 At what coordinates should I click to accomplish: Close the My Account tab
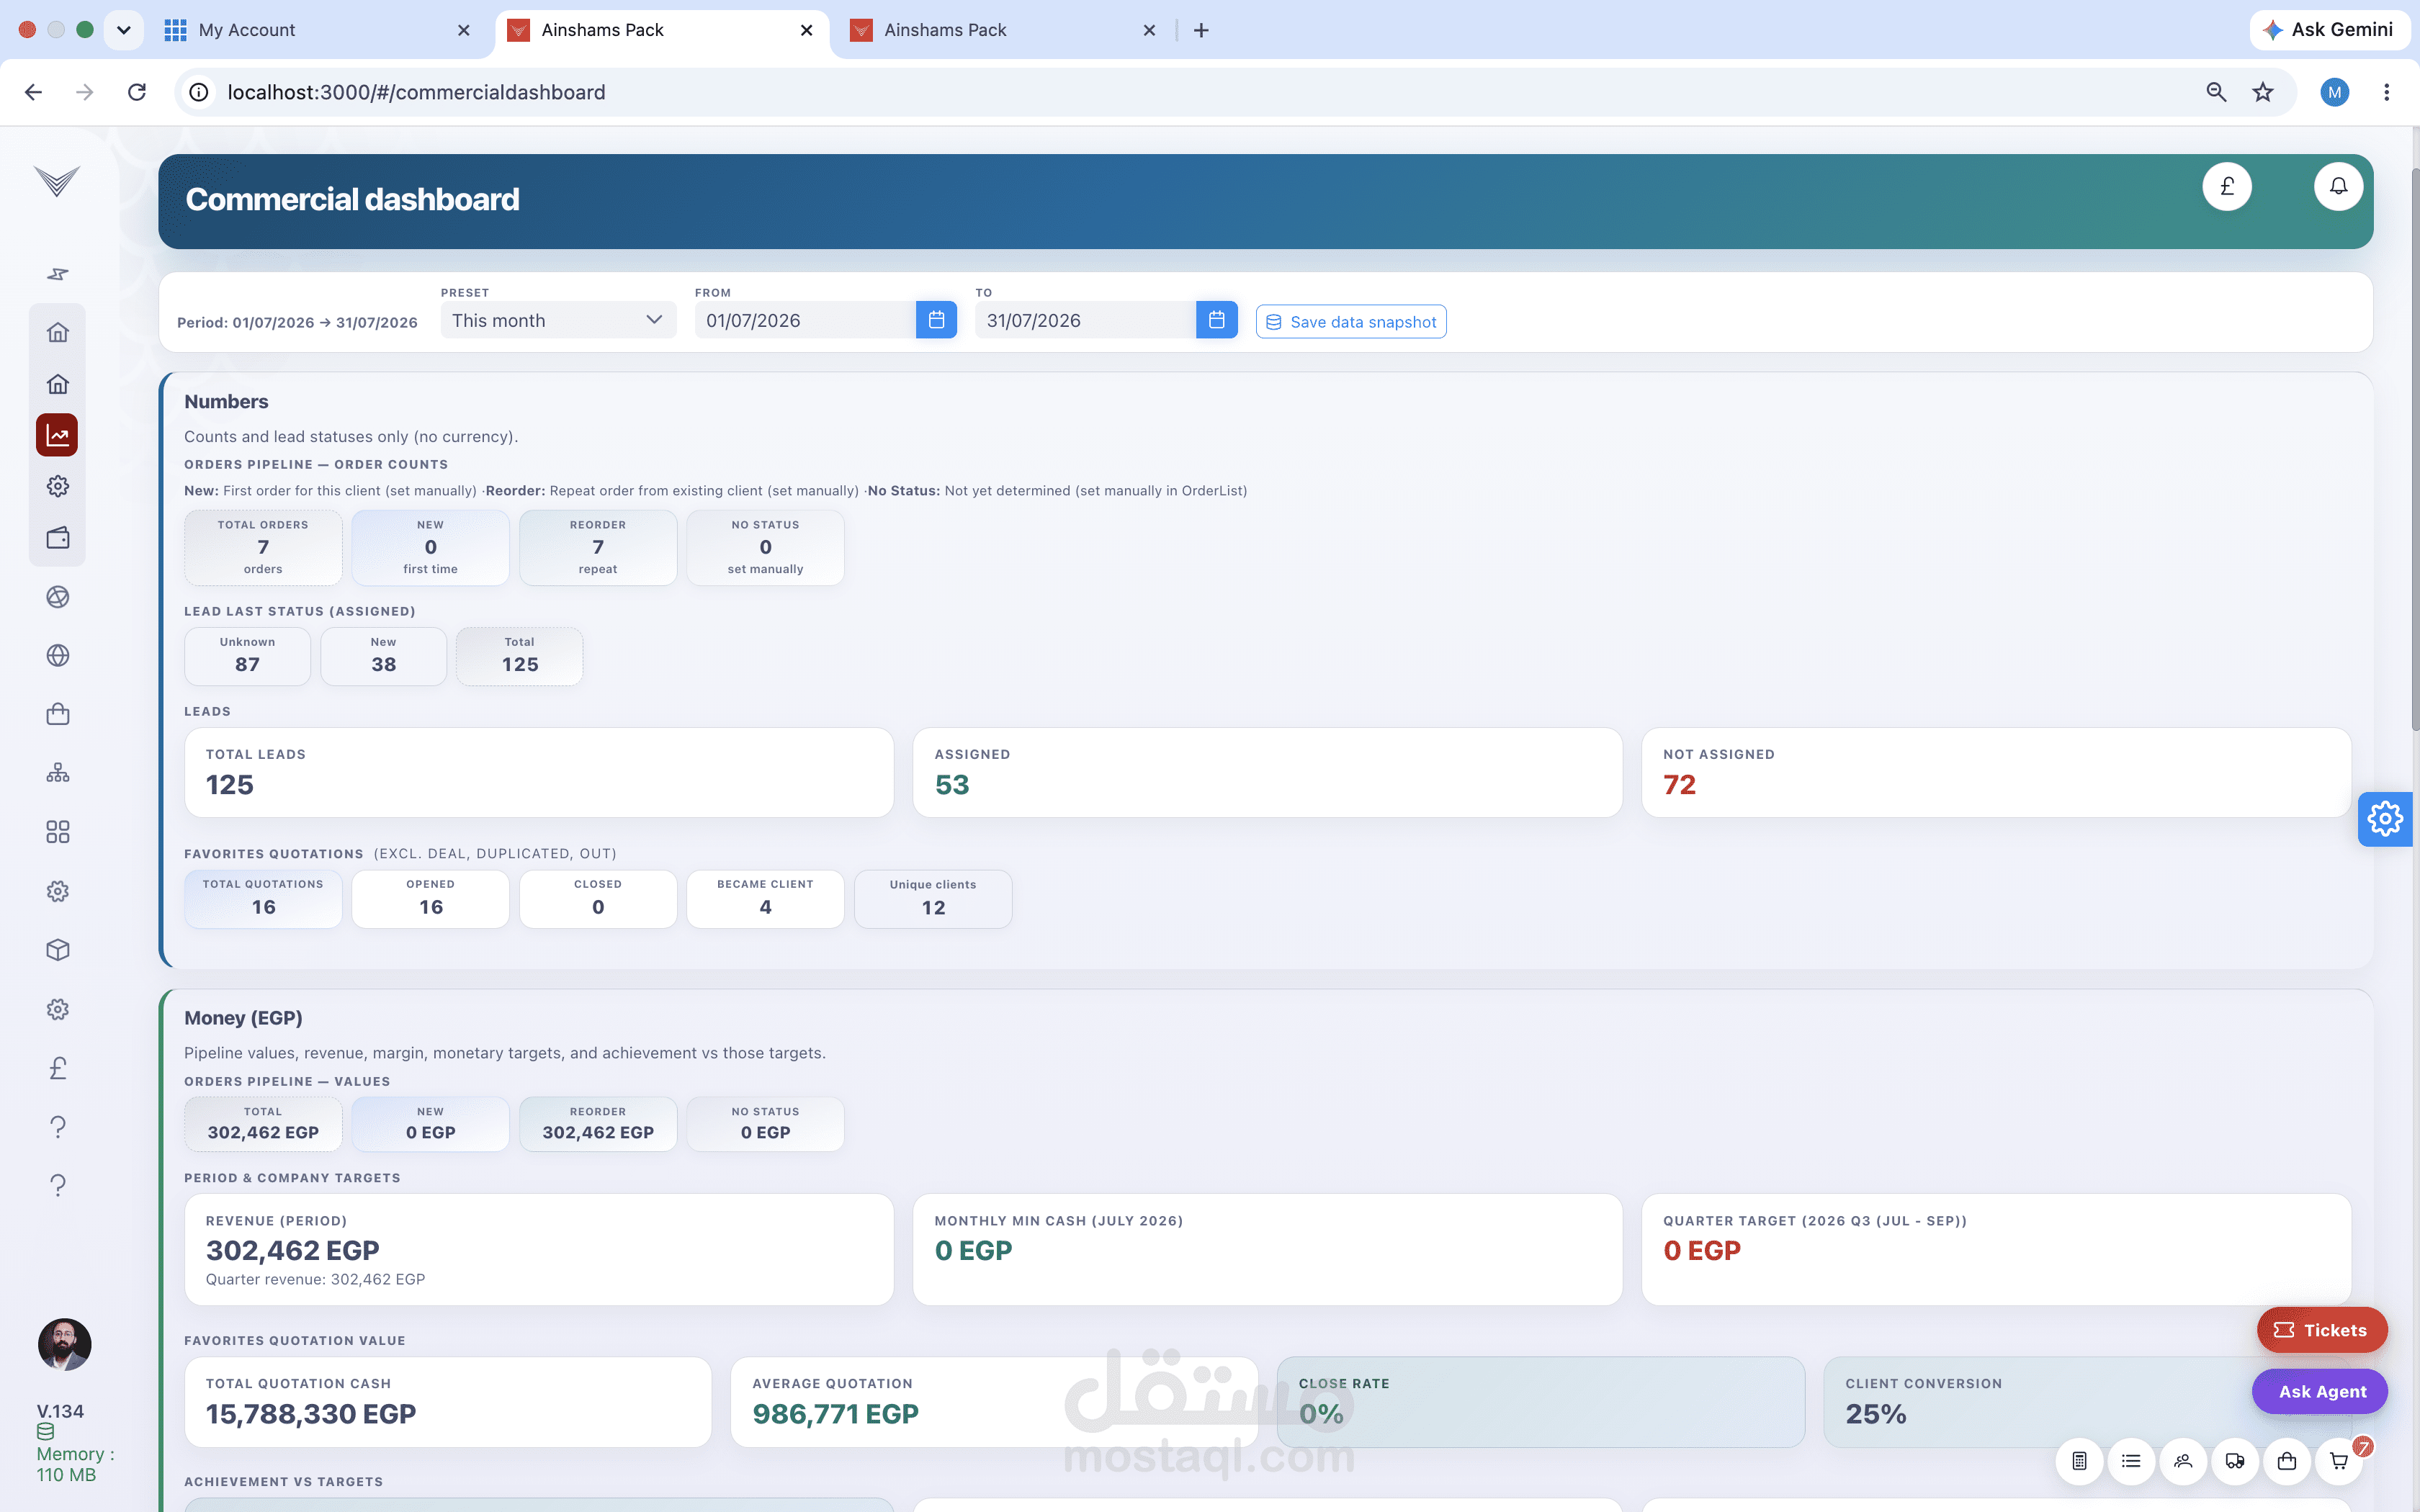pos(464,30)
